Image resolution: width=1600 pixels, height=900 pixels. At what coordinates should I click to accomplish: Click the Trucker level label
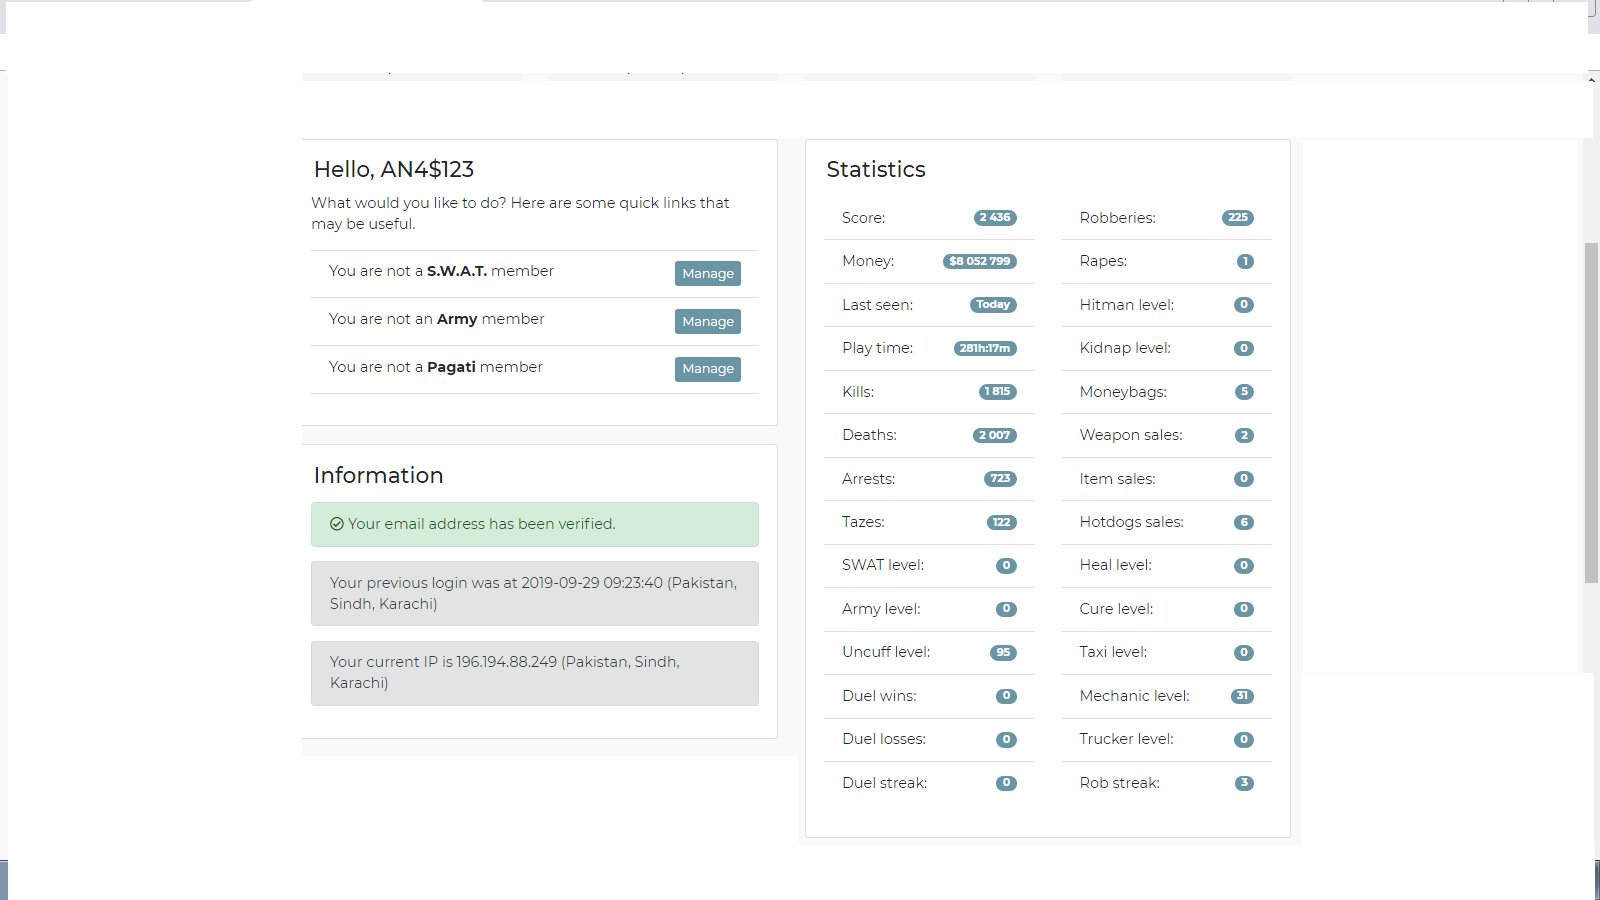[1126, 739]
